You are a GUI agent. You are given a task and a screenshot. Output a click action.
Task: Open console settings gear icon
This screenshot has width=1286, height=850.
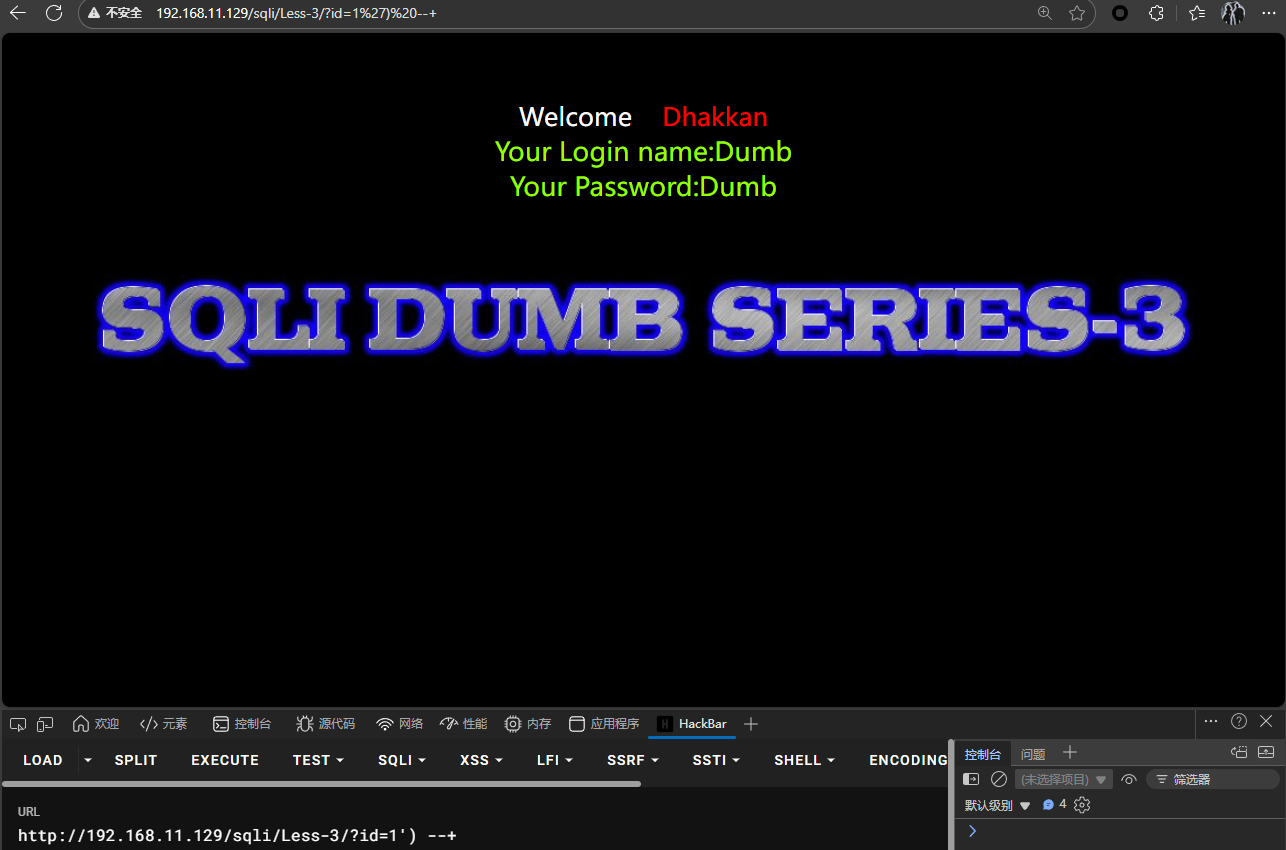coord(1082,805)
